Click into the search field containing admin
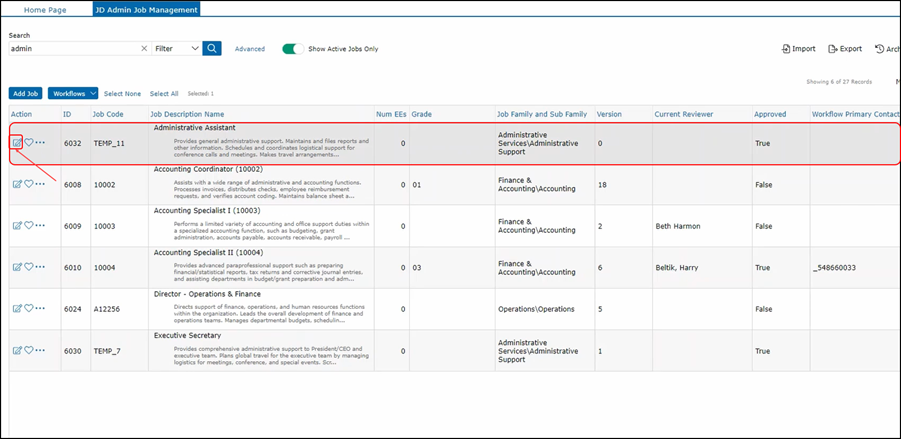This screenshot has height=439, width=901. (x=70, y=48)
